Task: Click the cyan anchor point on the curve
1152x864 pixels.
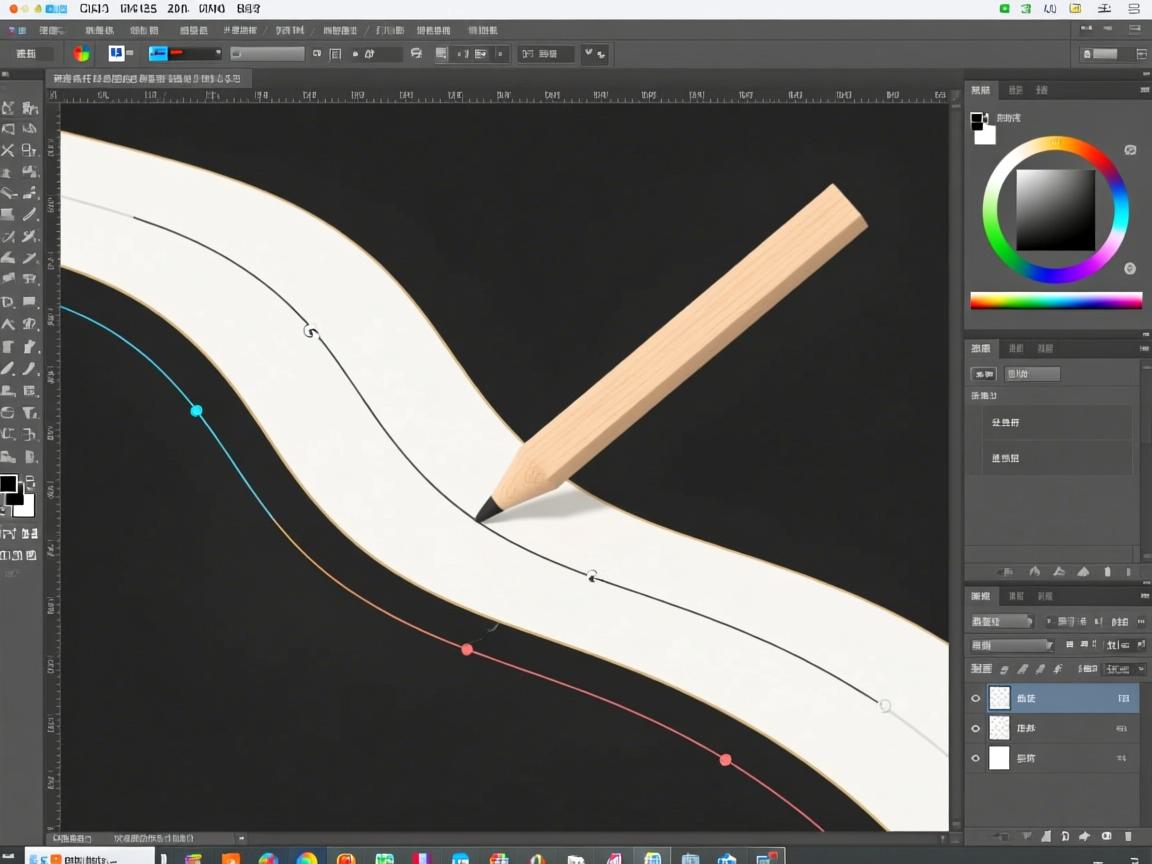Action: 197,411
